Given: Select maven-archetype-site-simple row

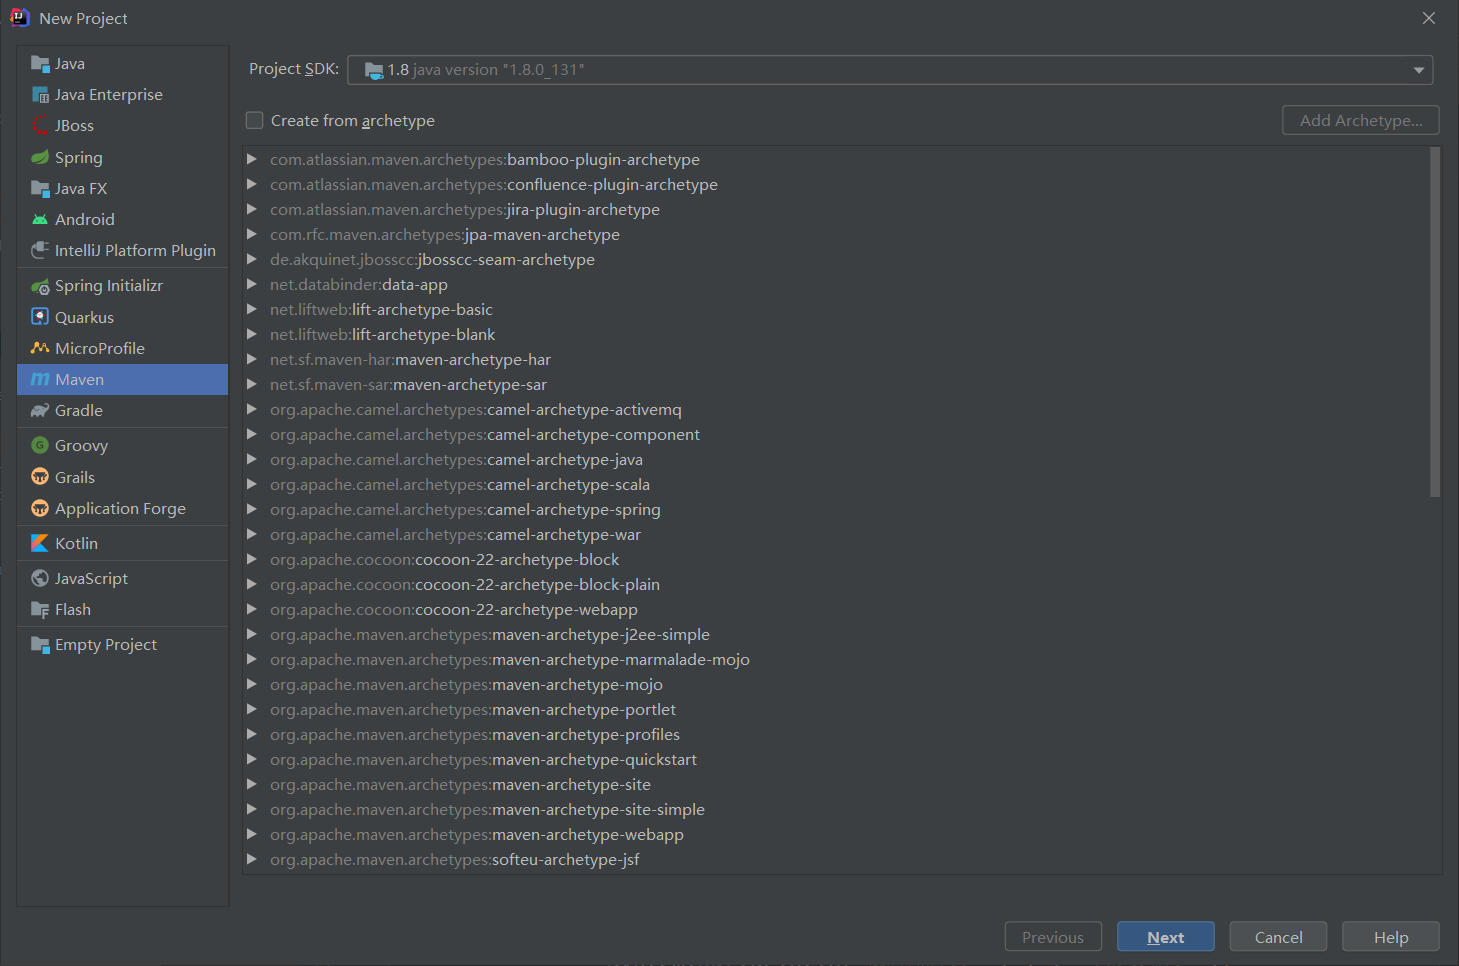Looking at the screenshot, I should pos(836,809).
